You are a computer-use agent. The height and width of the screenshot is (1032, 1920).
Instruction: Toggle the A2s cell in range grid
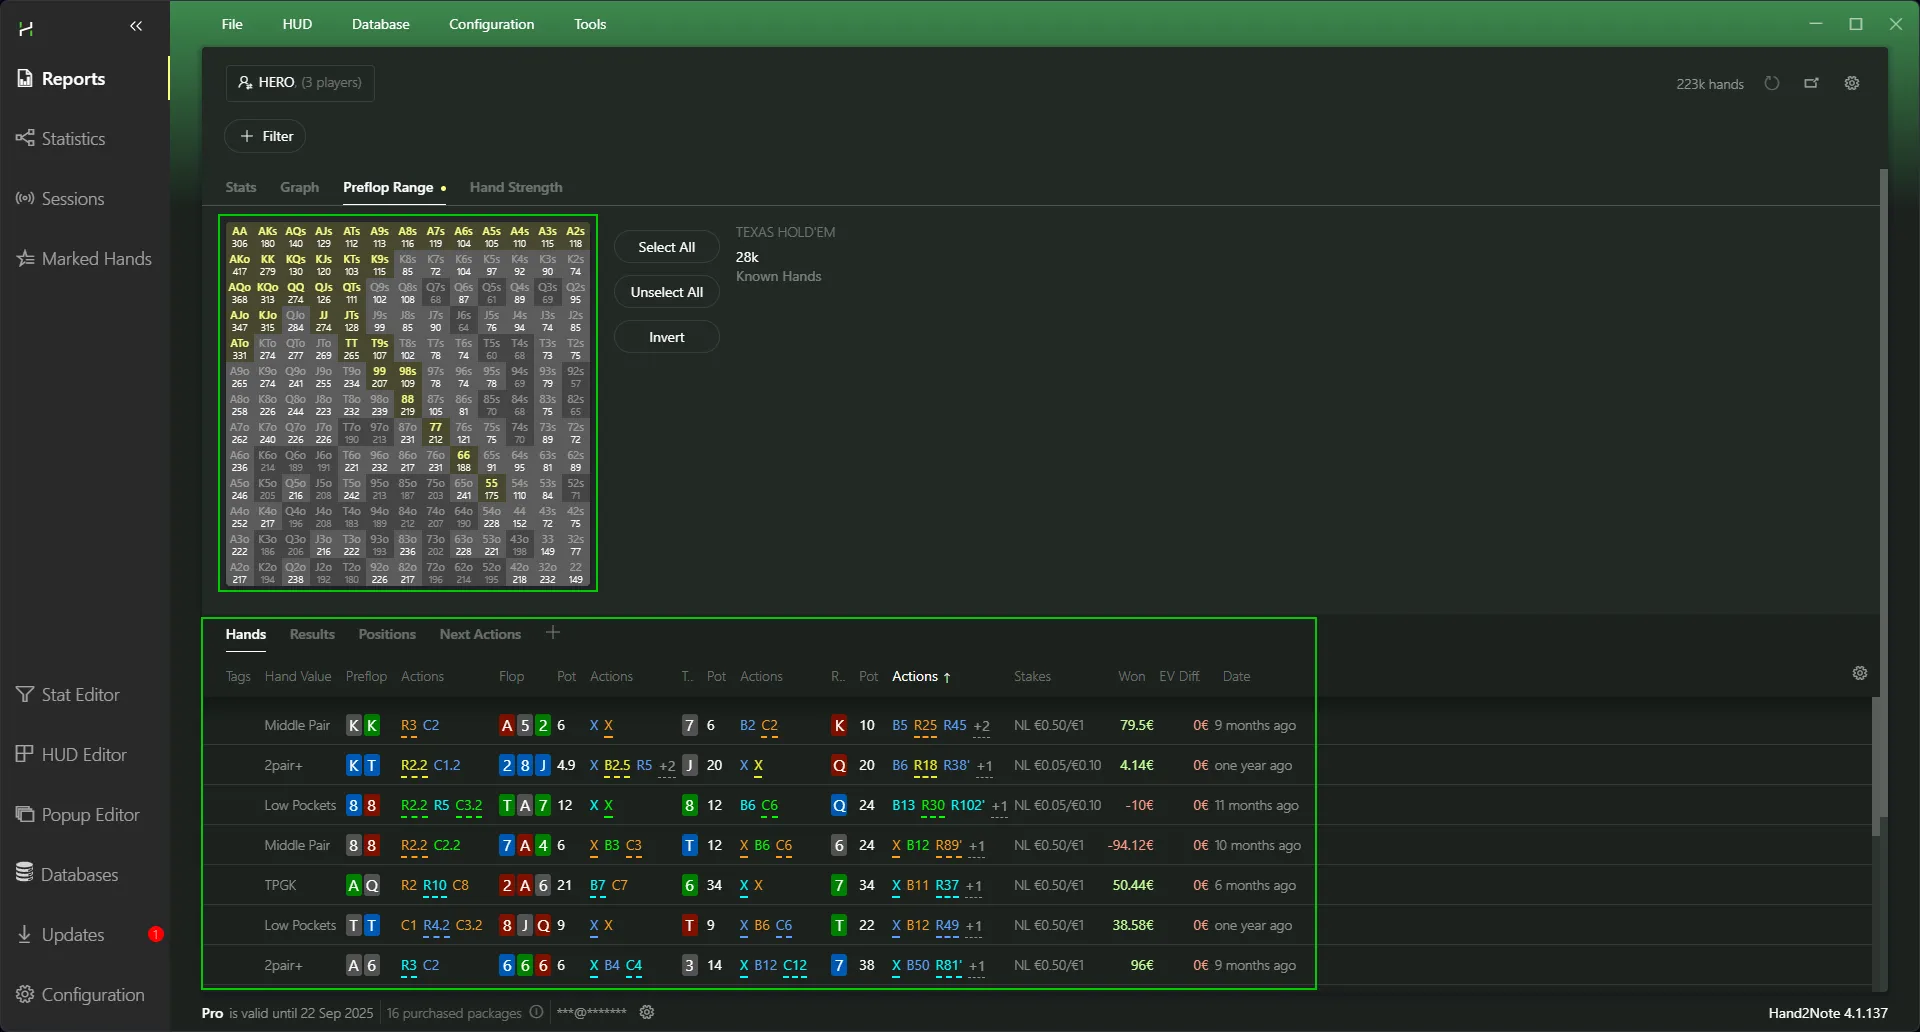[576, 237]
